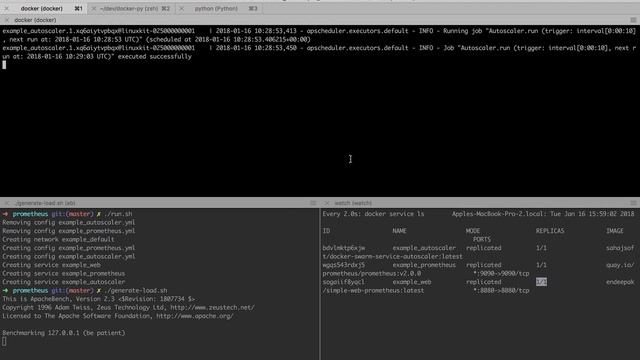Click 'Creating service example_web' line
Image resolution: width=640 pixels, height=360 pixels.
(x=51, y=265)
